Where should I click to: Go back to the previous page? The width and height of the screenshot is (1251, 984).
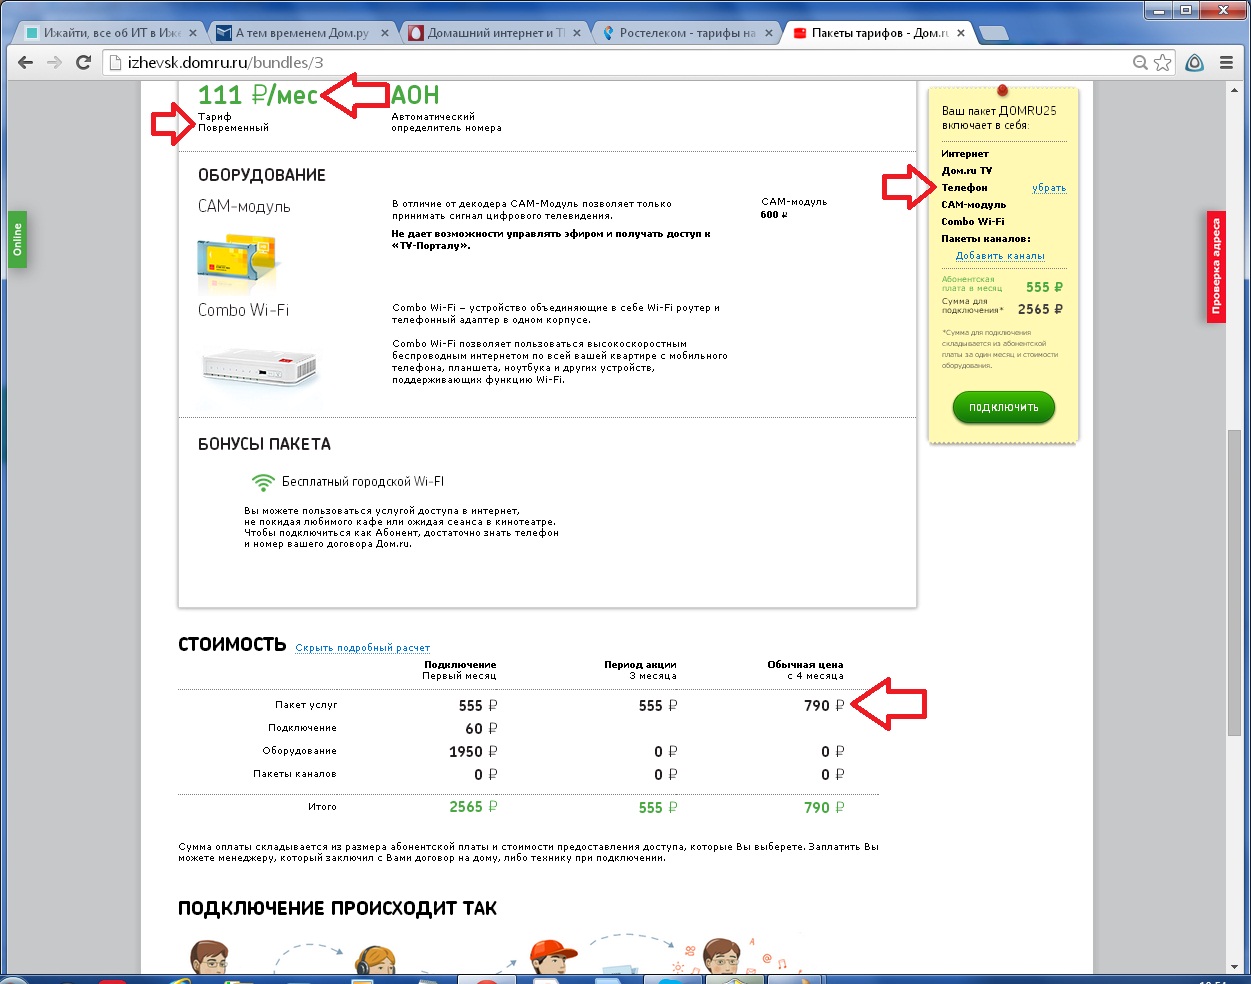pos(27,62)
